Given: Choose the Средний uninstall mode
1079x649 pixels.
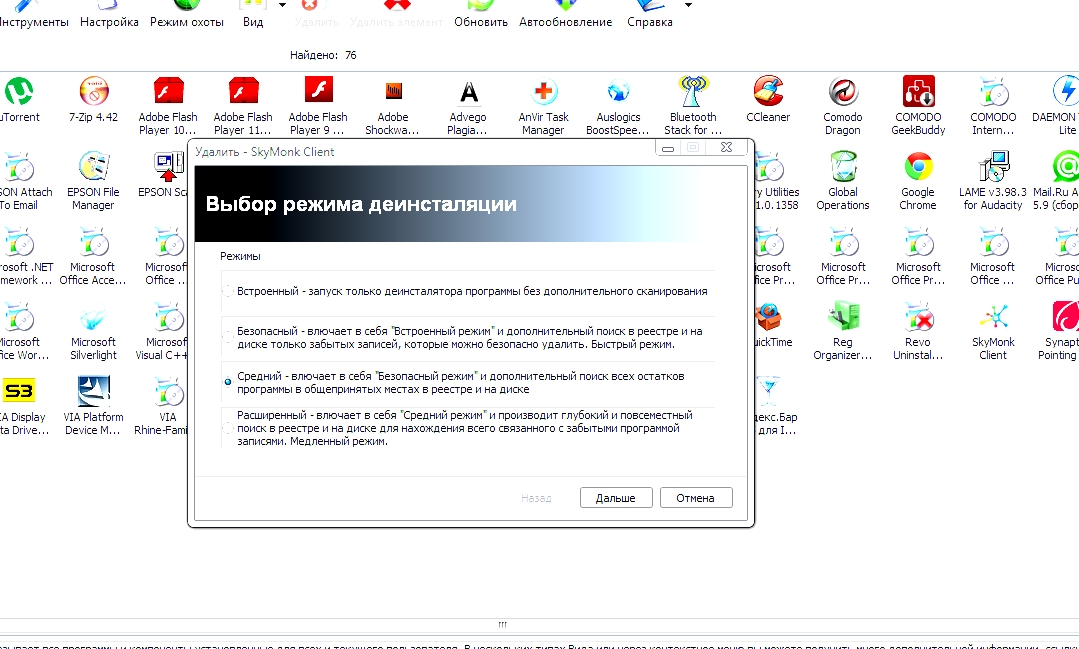Looking at the screenshot, I should pos(228,381).
